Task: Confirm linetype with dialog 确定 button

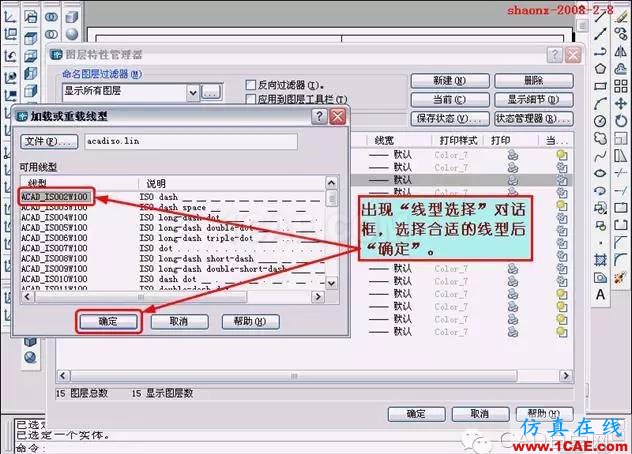Action: (108, 322)
